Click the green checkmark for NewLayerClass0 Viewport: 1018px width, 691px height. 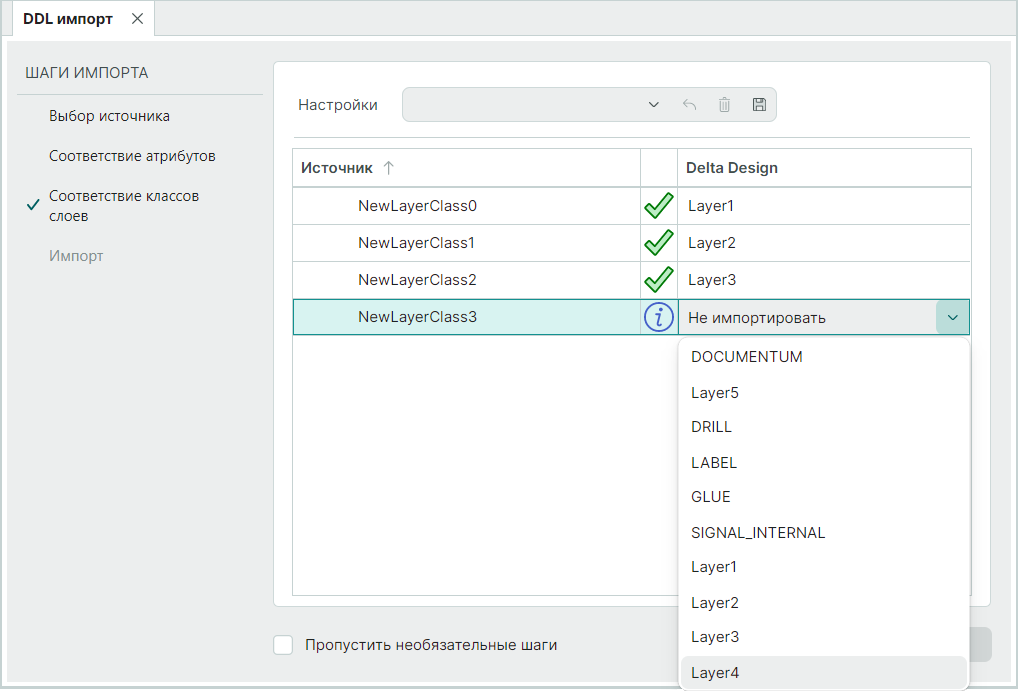(x=658, y=207)
